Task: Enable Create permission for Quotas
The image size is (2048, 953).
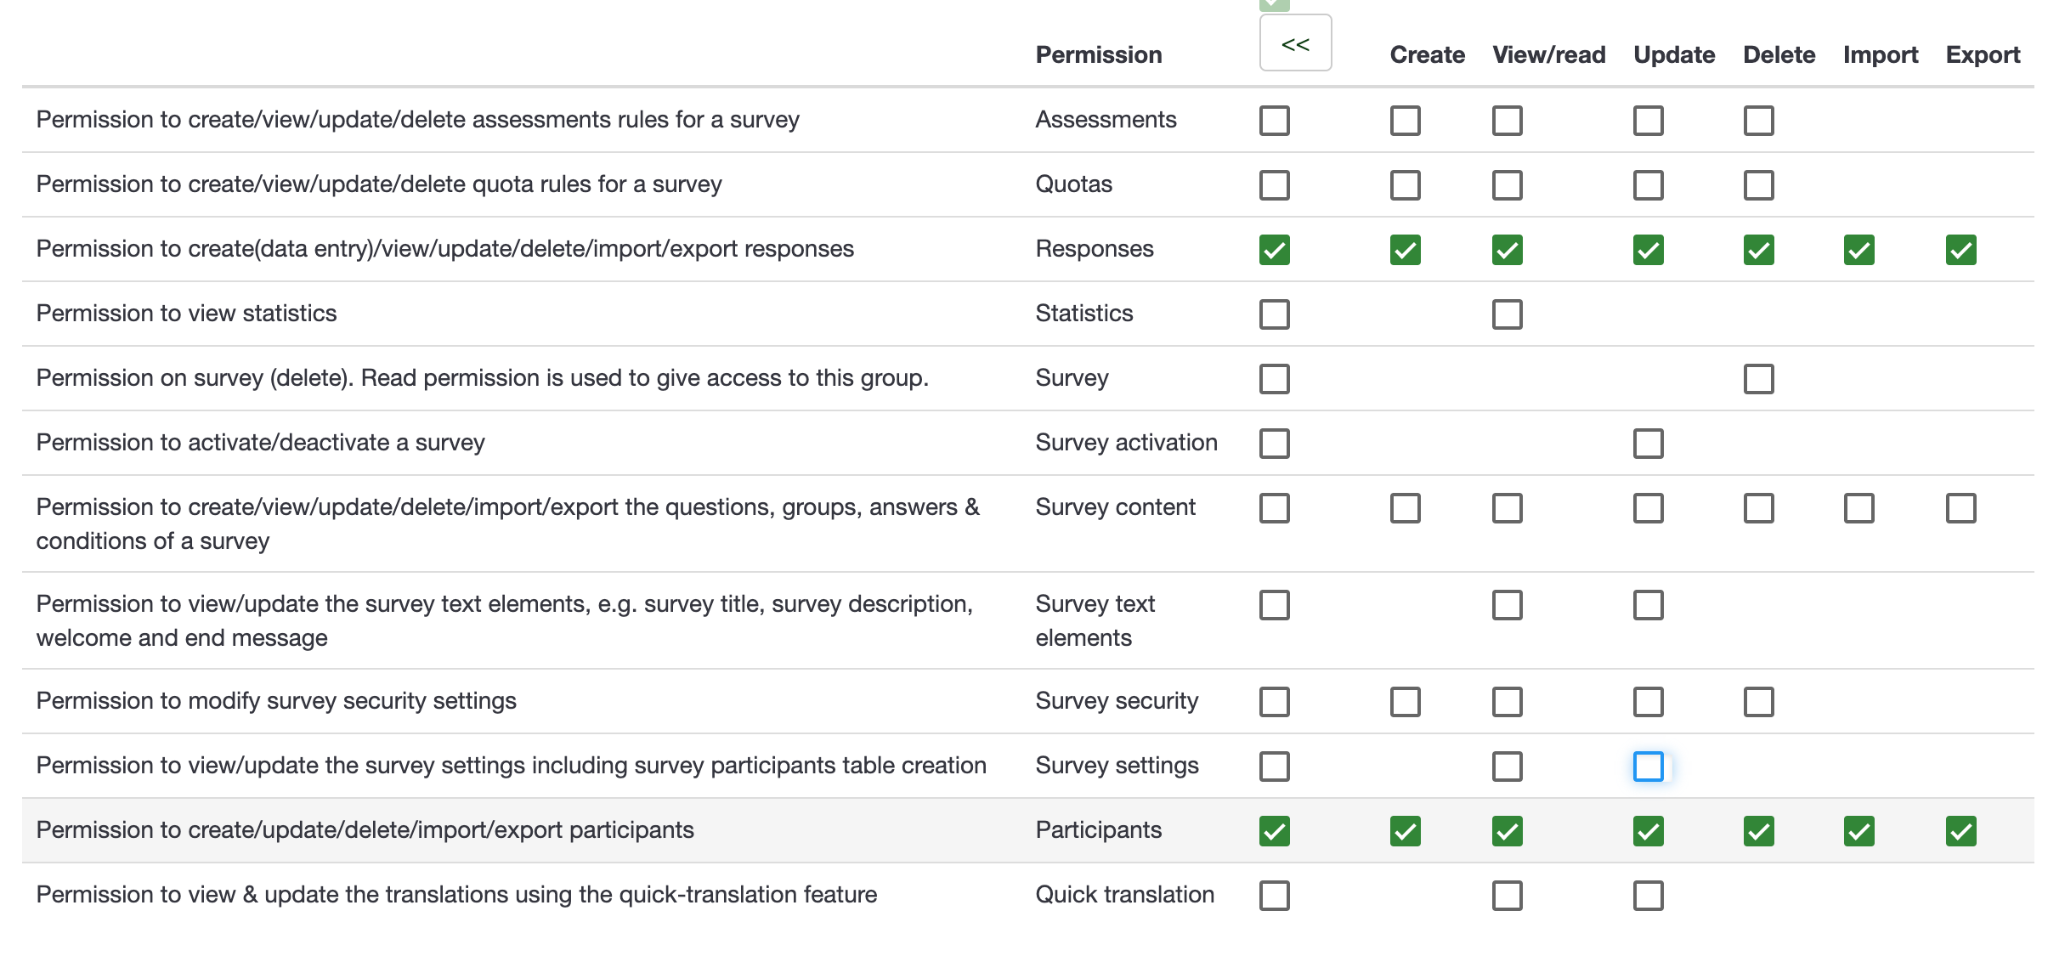Action: (x=1404, y=185)
